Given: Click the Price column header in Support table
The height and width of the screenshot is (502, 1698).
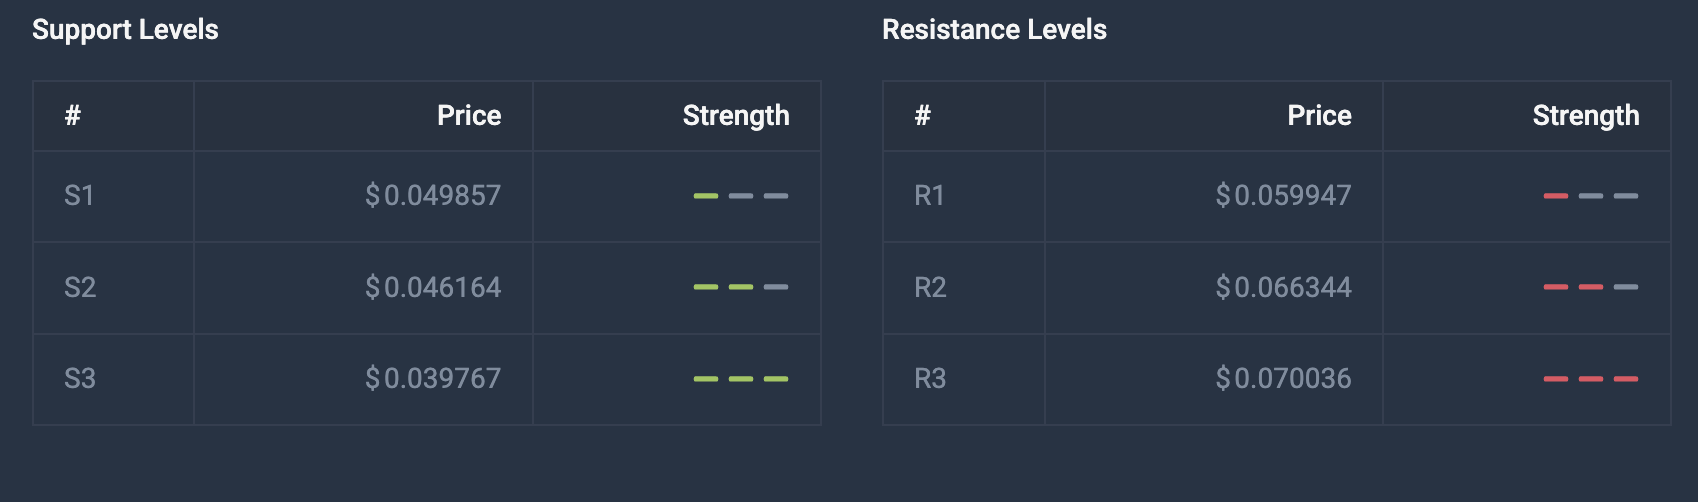Looking at the screenshot, I should [x=469, y=116].
